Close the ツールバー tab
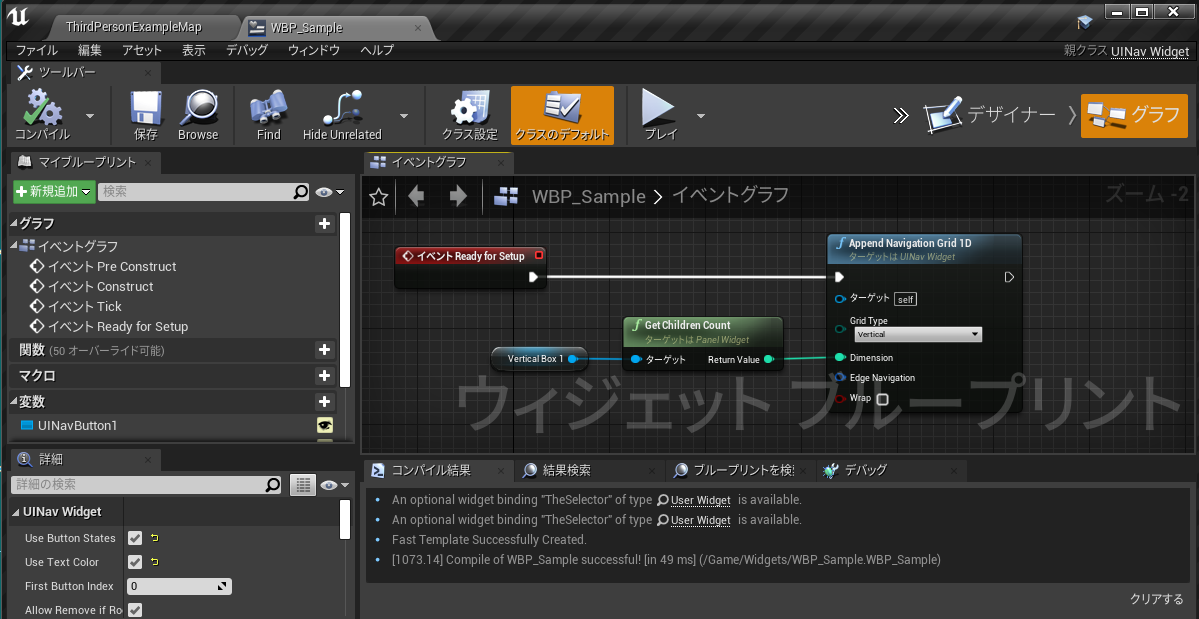 pos(148,73)
